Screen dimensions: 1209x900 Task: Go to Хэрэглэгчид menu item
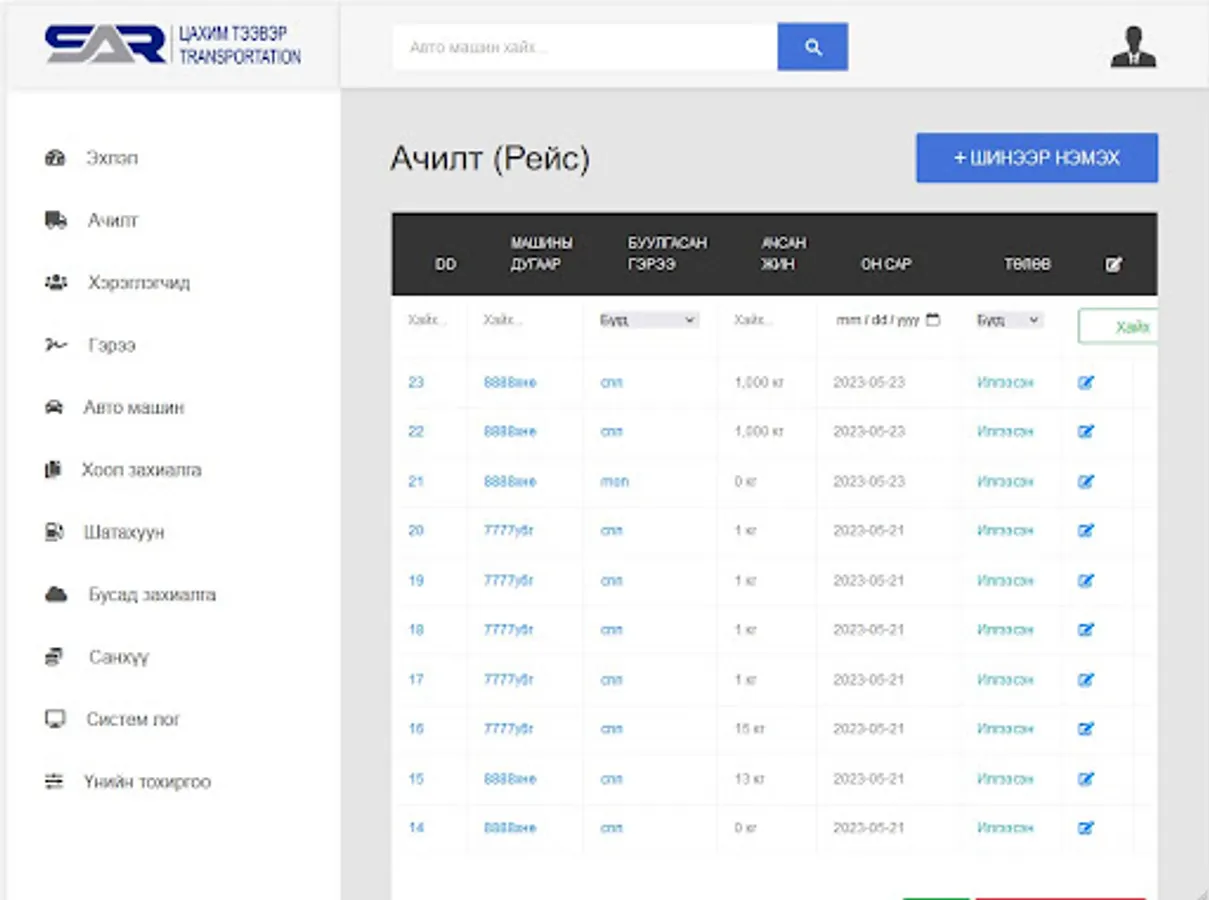pos(139,282)
